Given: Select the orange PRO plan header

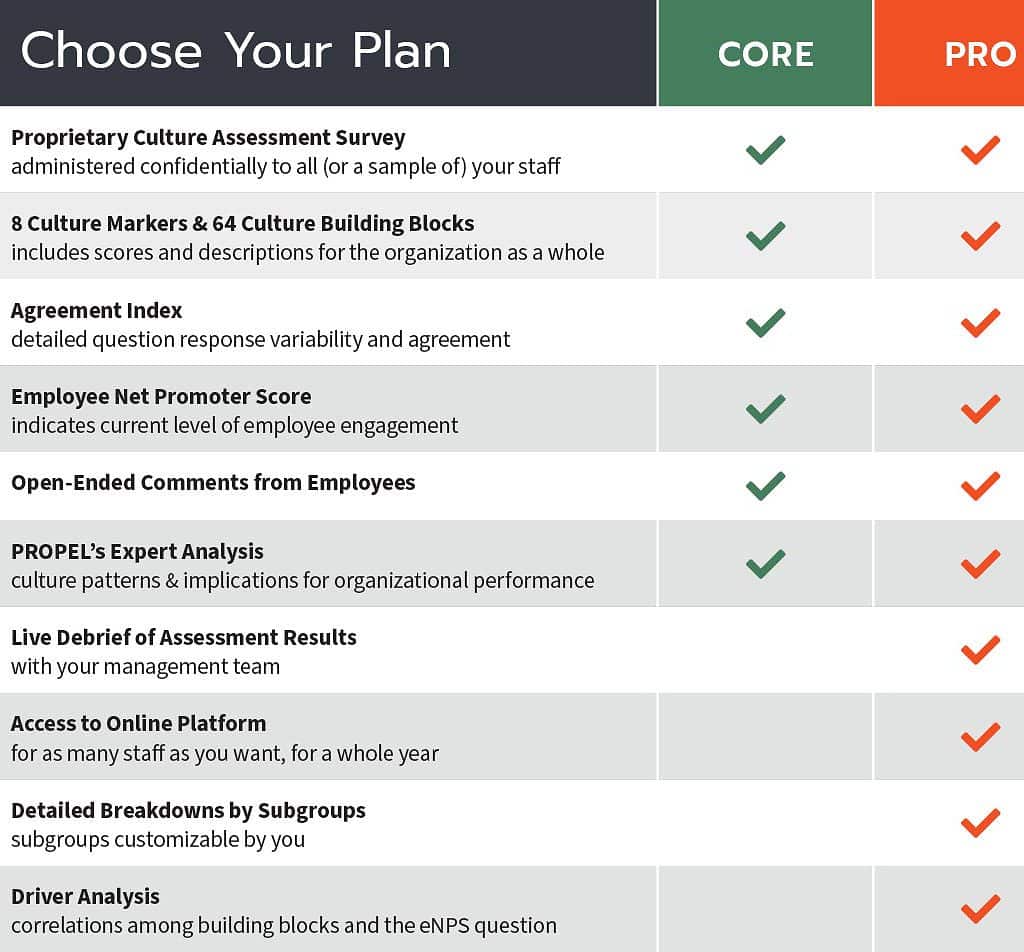Looking at the screenshot, I should [x=949, y=53].
